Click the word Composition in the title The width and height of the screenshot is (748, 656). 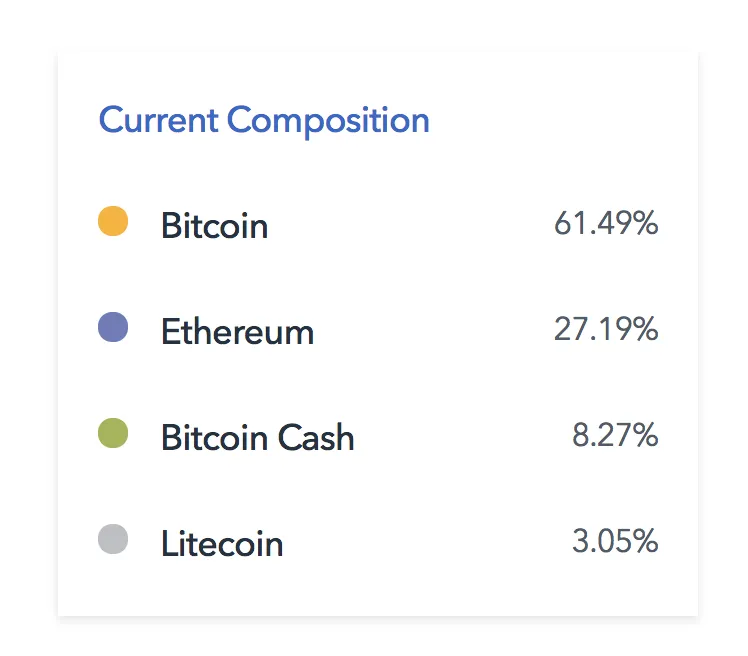coord(328,122)
